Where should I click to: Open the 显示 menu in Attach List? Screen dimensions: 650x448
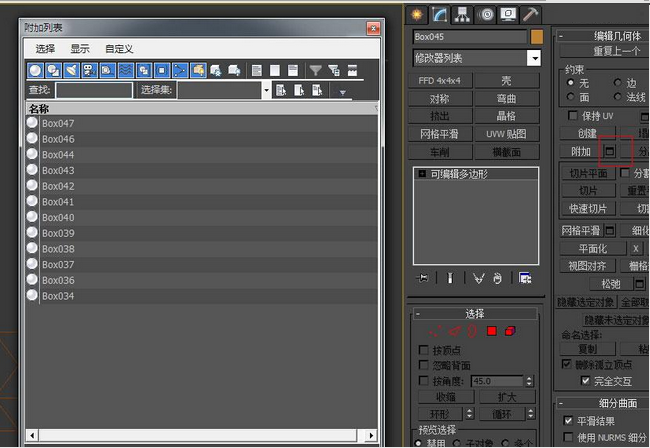[x=80, y=49]
